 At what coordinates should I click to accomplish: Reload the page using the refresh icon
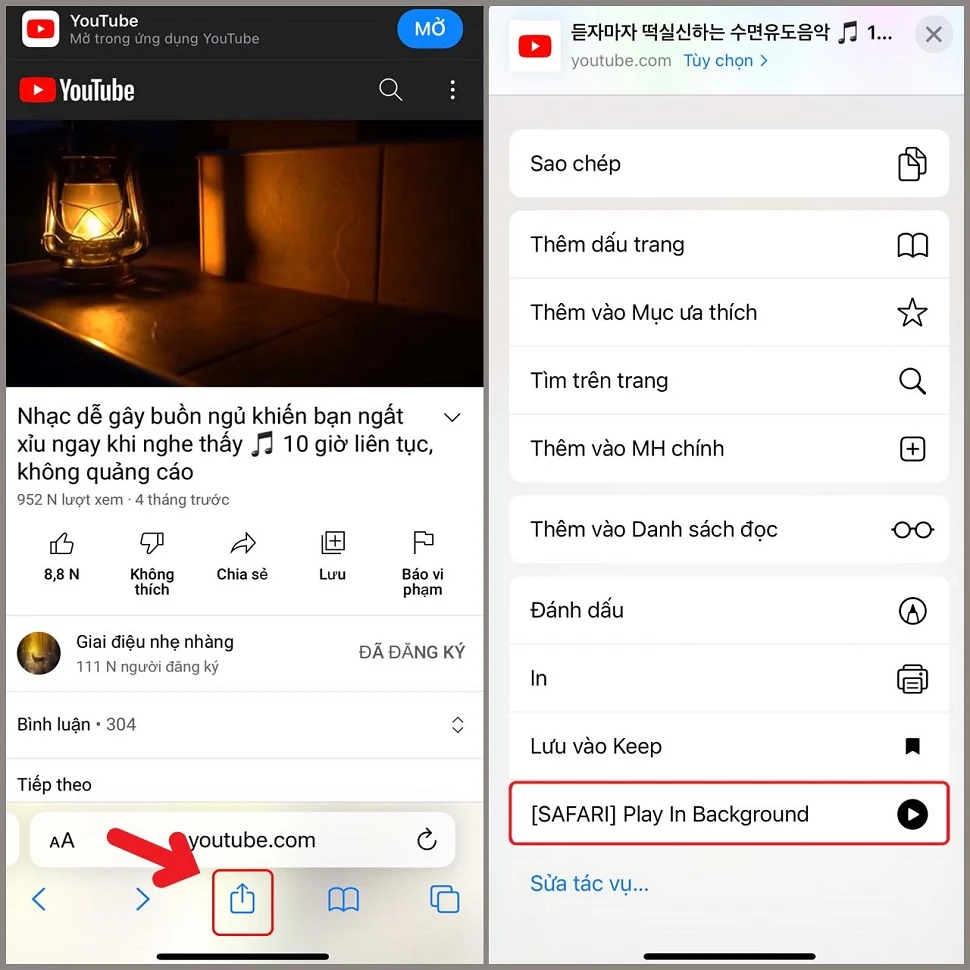click(x=427, y=841)
